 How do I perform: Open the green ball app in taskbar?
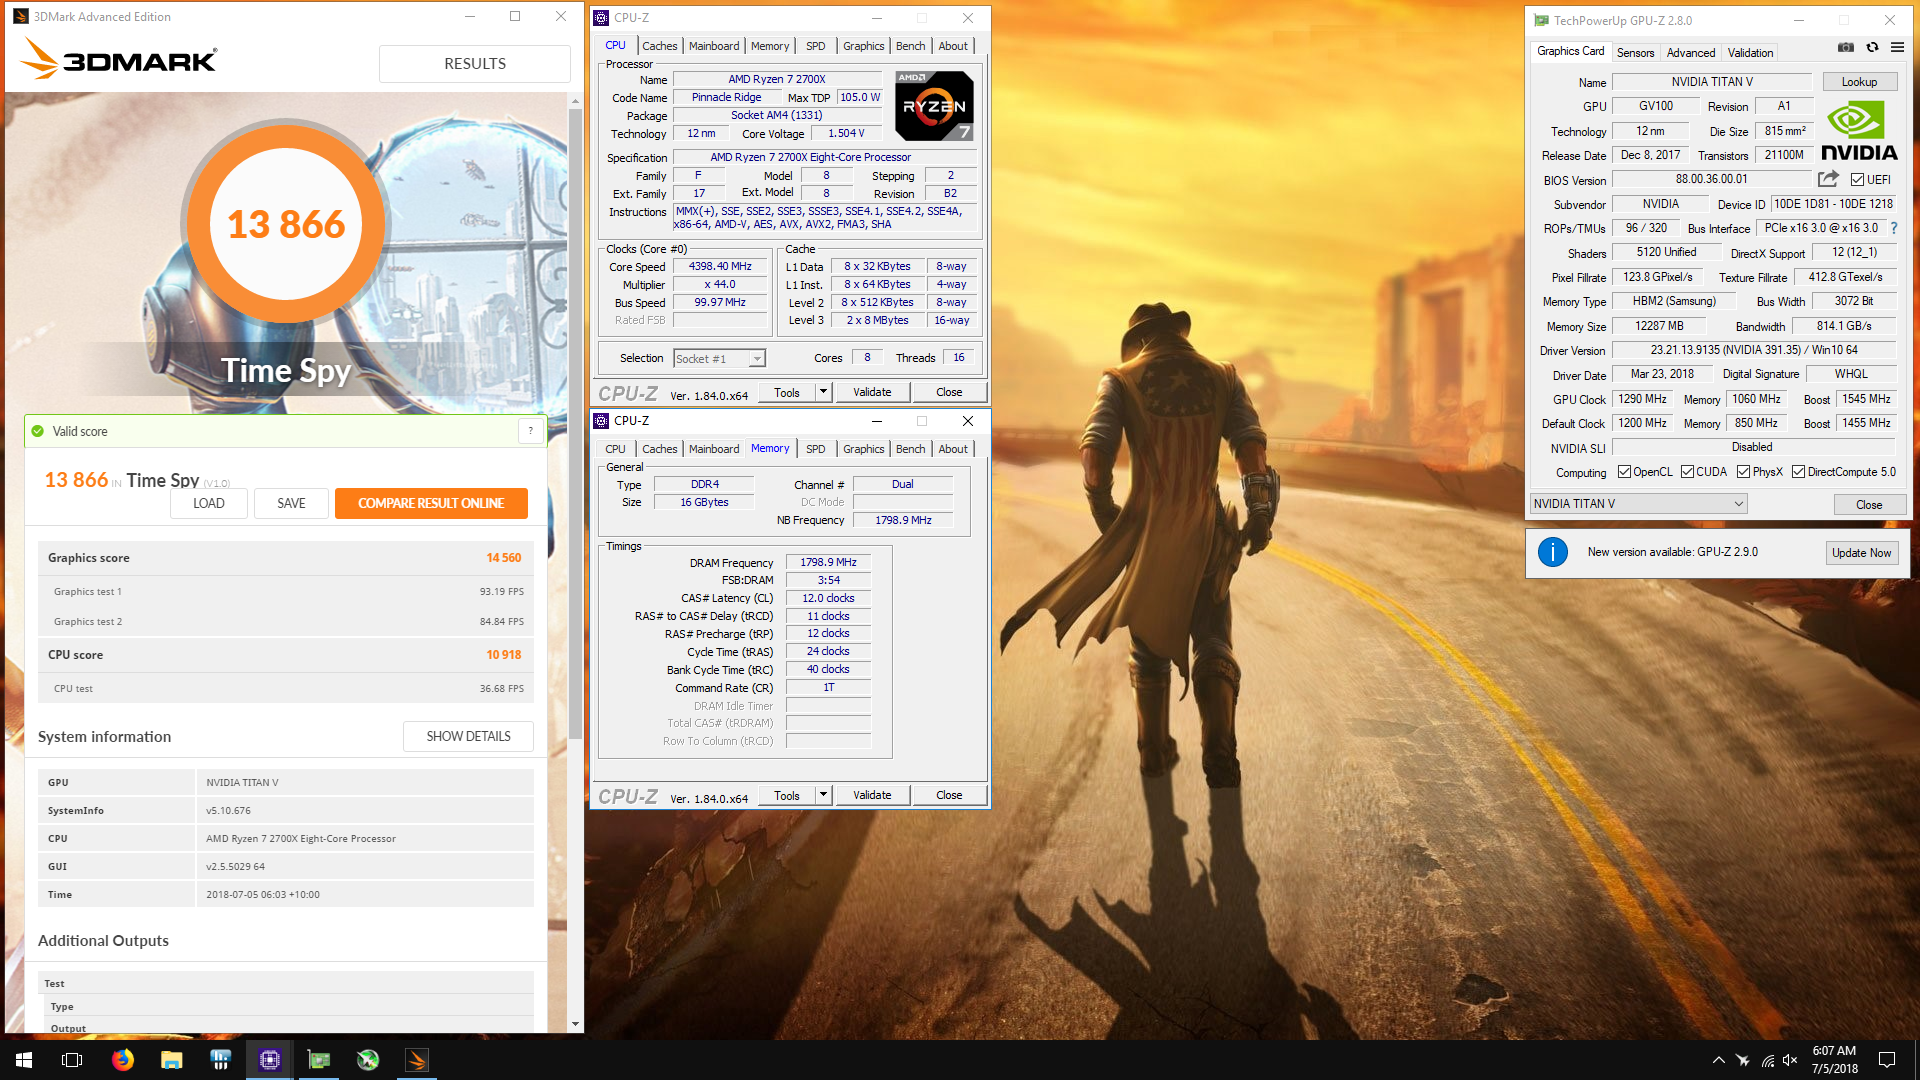click(367, 1060)
